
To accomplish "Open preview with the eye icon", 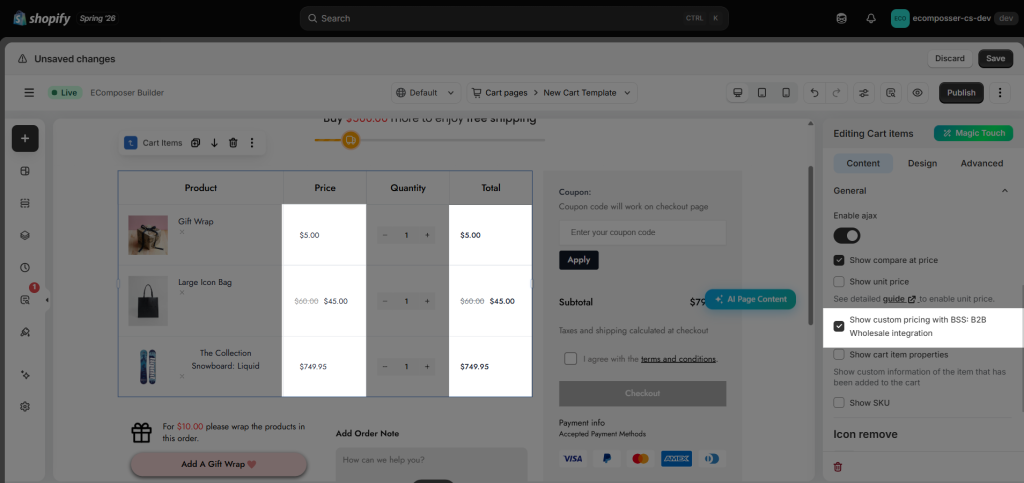I will [918, 93].
